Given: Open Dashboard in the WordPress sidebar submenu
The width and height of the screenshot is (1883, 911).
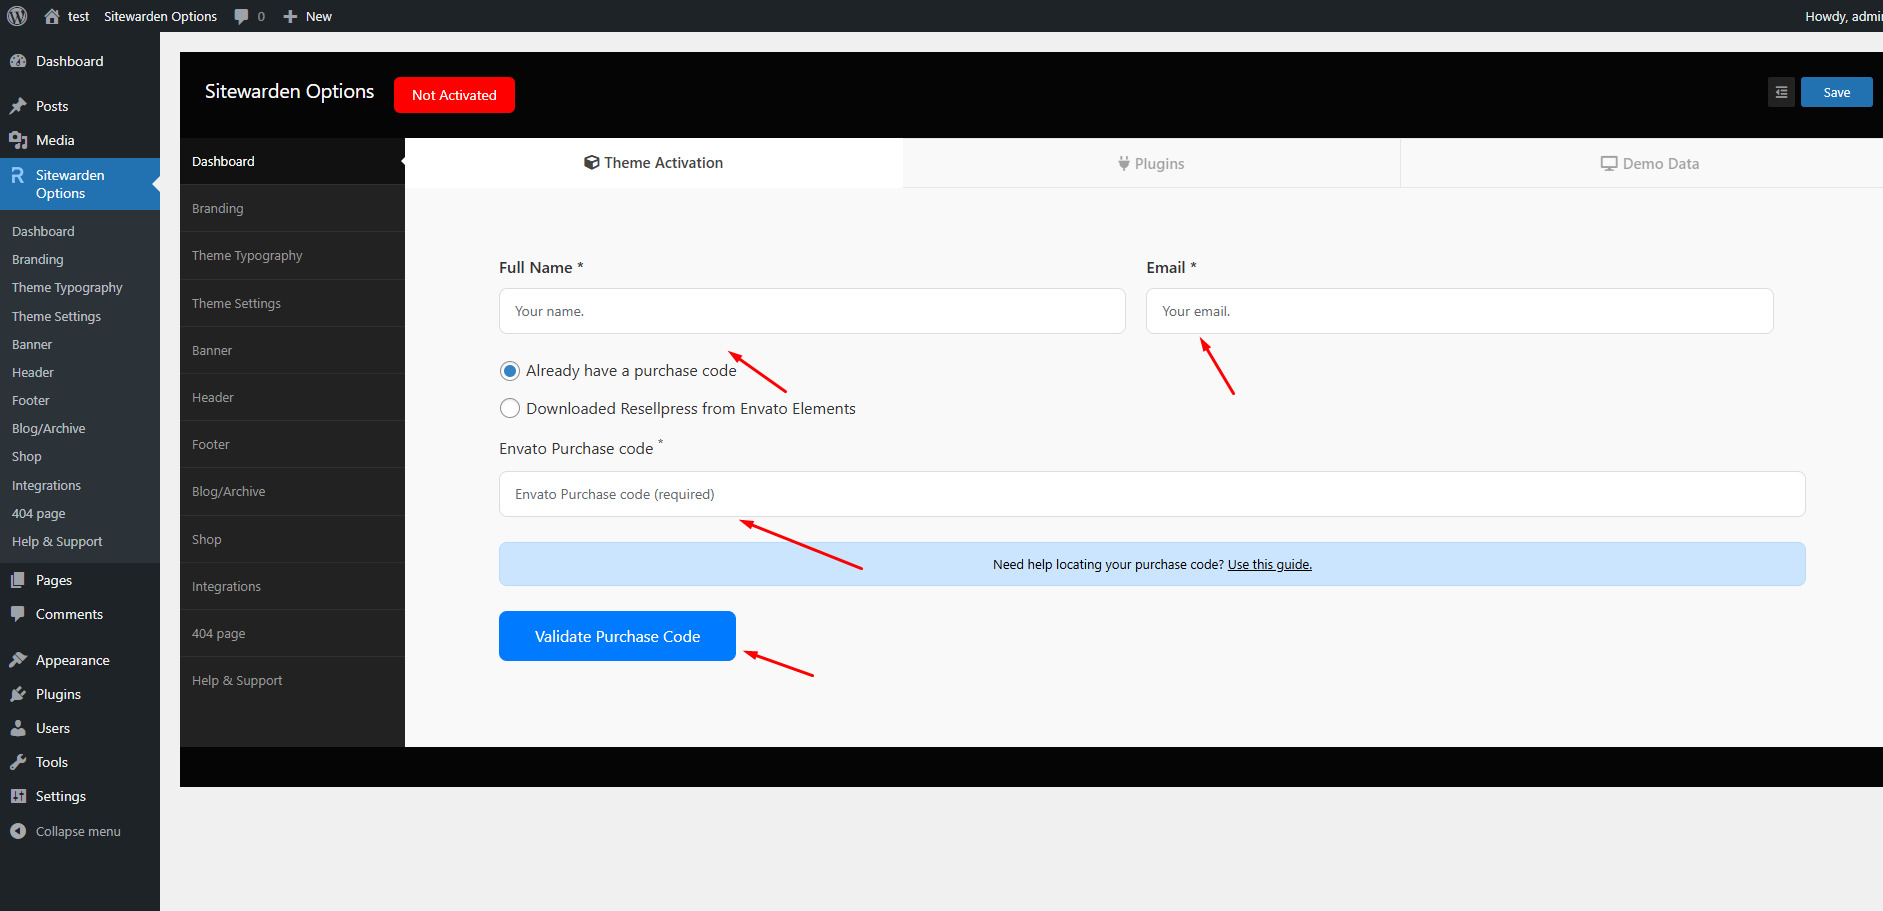Looking at the screenshot, I should pos(80,231).
